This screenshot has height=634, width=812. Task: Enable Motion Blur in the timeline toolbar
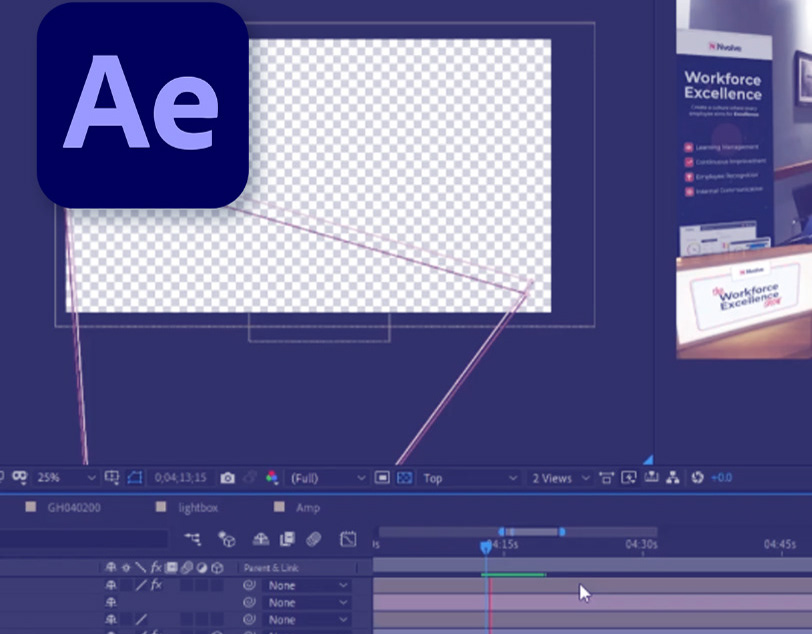click(314, 539)
